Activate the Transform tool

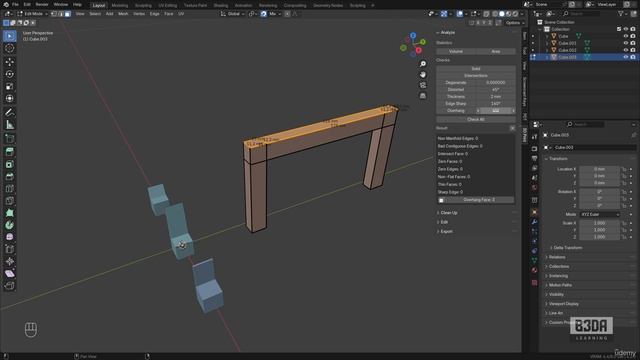pos(9,98)
